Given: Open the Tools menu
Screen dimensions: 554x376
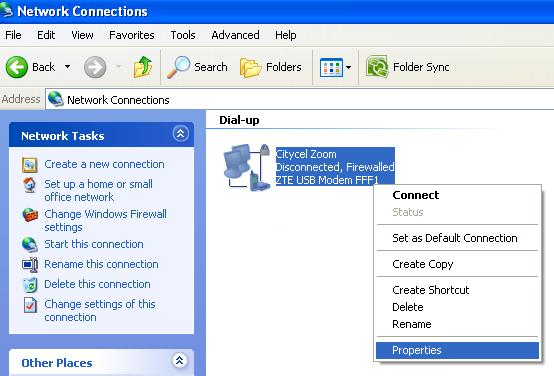Looking at the screenshot, I should (183, 35).
